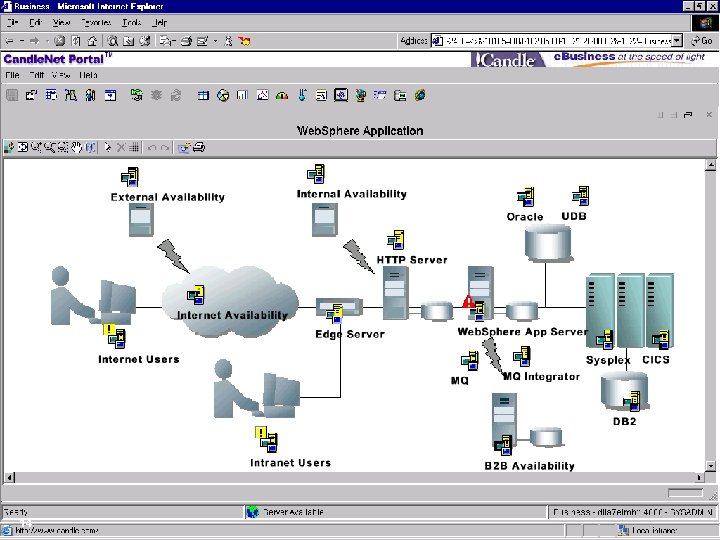This screenshot has height=540, width=720.
Task: Select the Sysplex status icon
Action: (x=605, y=339)
